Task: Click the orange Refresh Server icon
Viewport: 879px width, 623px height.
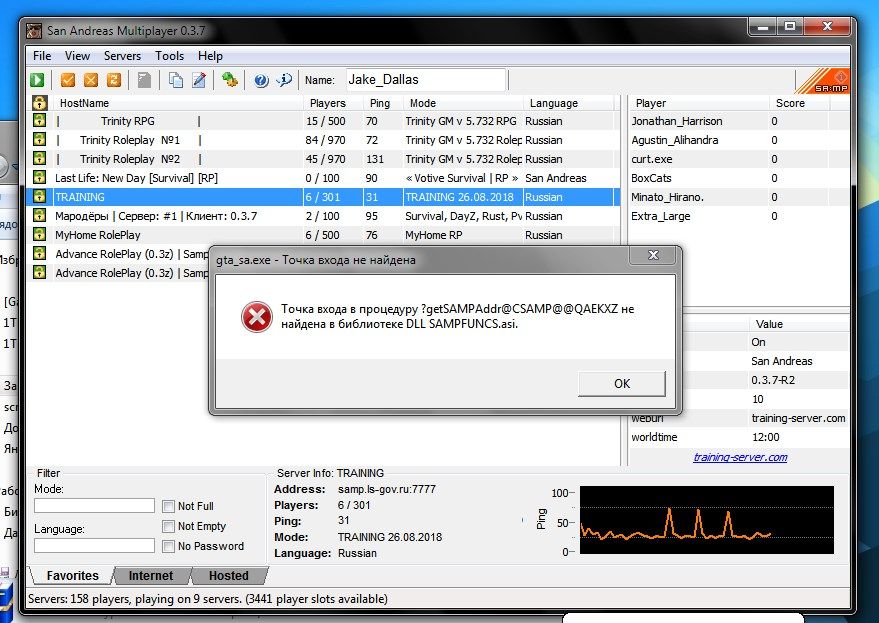Action: (114, 80)
